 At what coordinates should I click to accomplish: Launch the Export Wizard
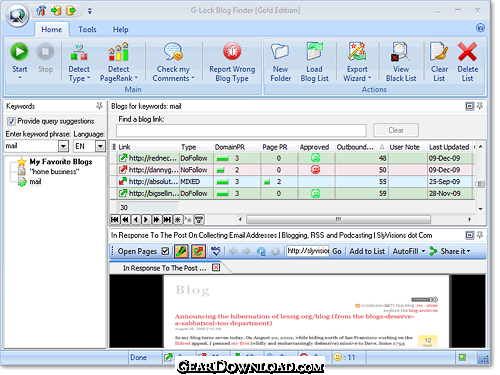point(357,62)
